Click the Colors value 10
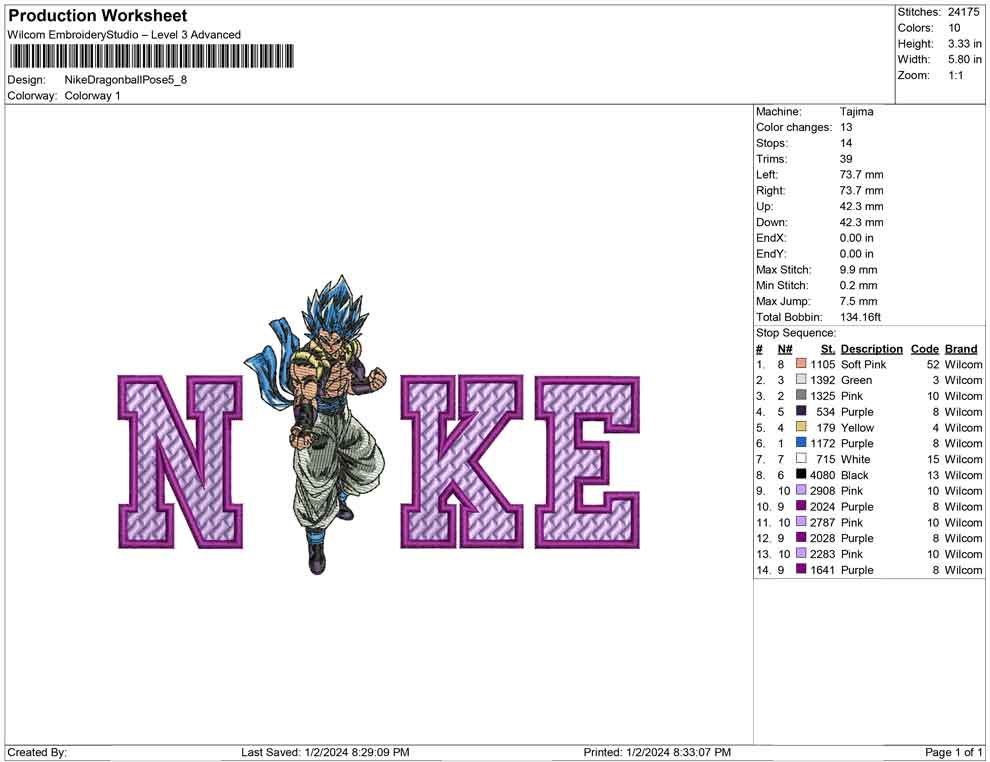This screenshot has height=762, width=990. tap(954, 28)
